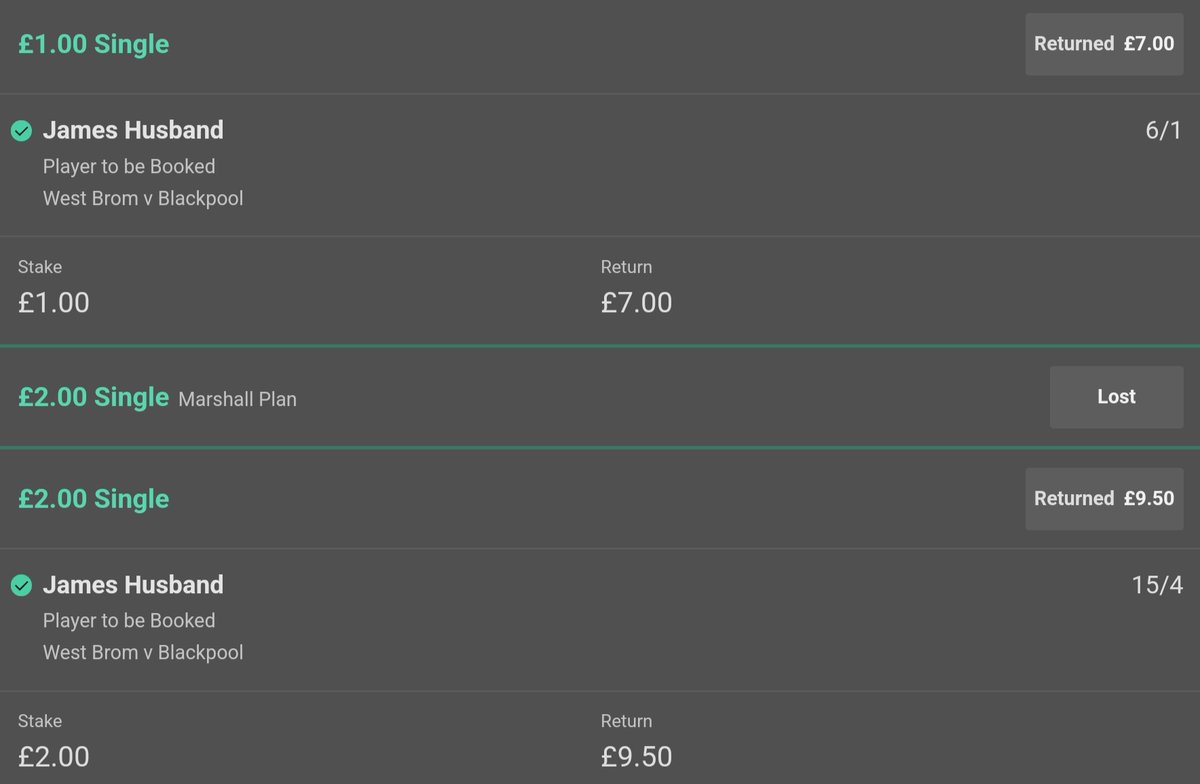Viewport: 1200px width, 784px height.
Task: Click the green tick beside the 15/4 James Husband bet
Action: pos(21,586)
